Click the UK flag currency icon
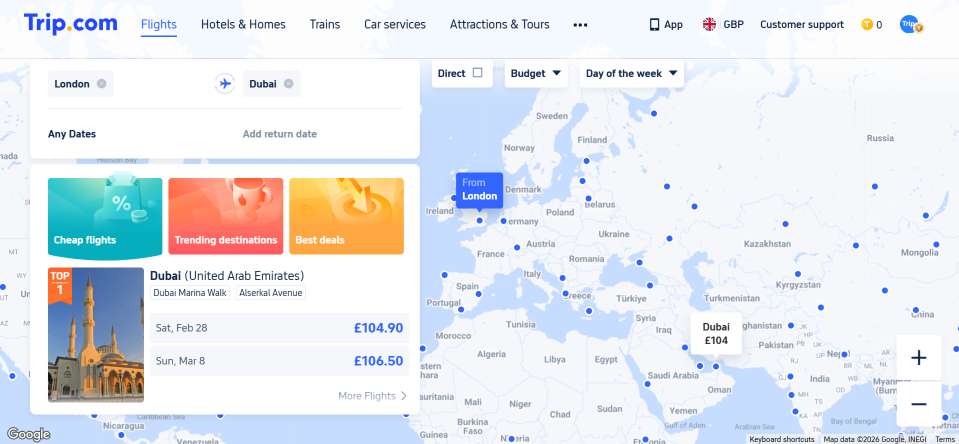Screen dimensions: 959x444 (709, 24)
